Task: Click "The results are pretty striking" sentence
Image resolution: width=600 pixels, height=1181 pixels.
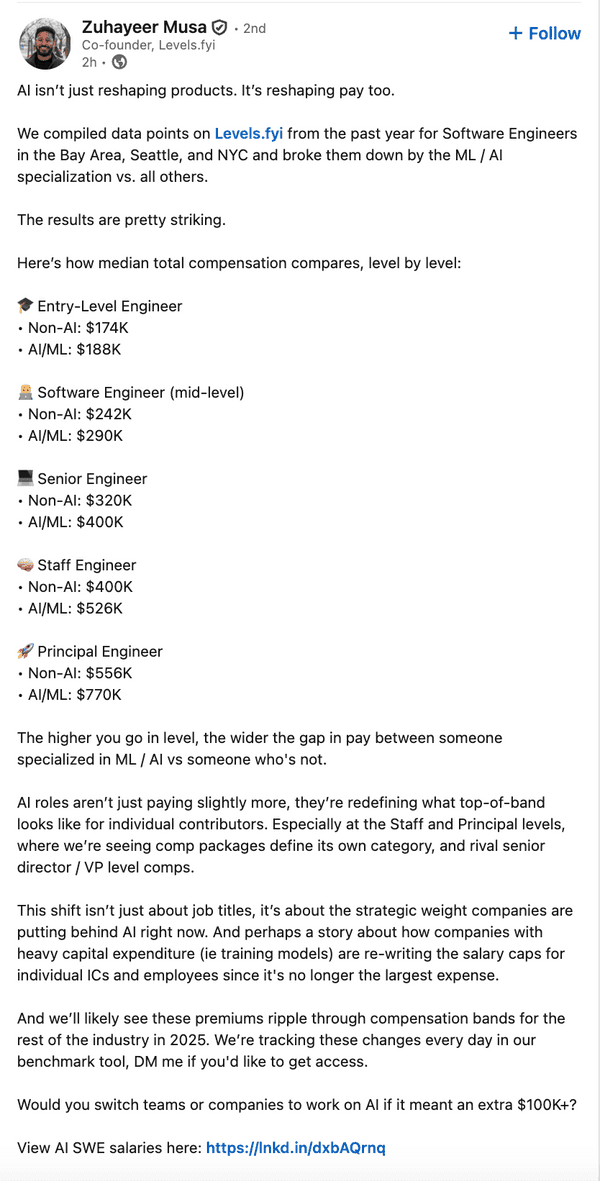Action: click(x=130, y=219)
